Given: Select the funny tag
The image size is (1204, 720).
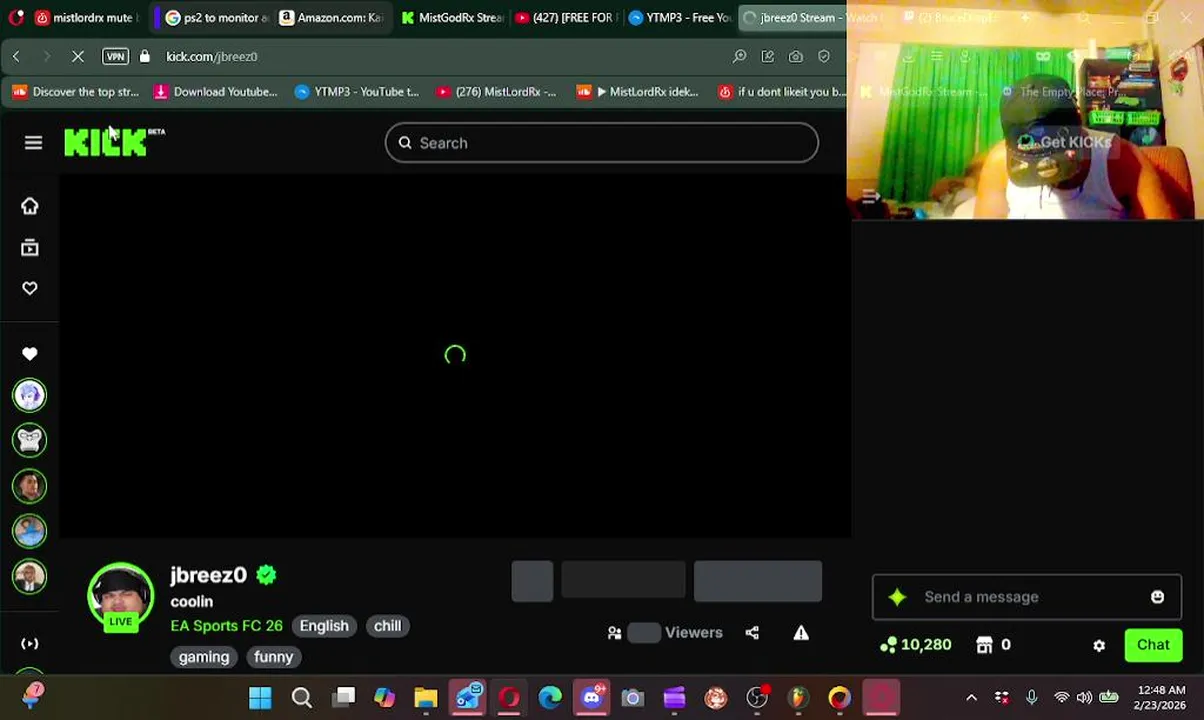Looking at the screenshot, I should pos(273,657).
